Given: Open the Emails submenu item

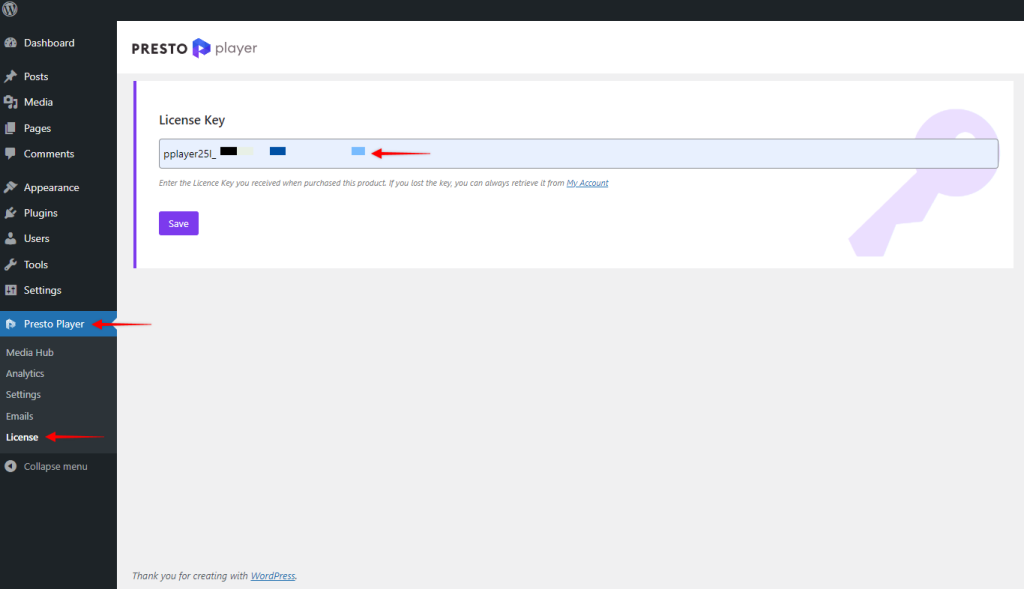Looking at the screenshot, I should pyautogui.click(x=20, y=416).
